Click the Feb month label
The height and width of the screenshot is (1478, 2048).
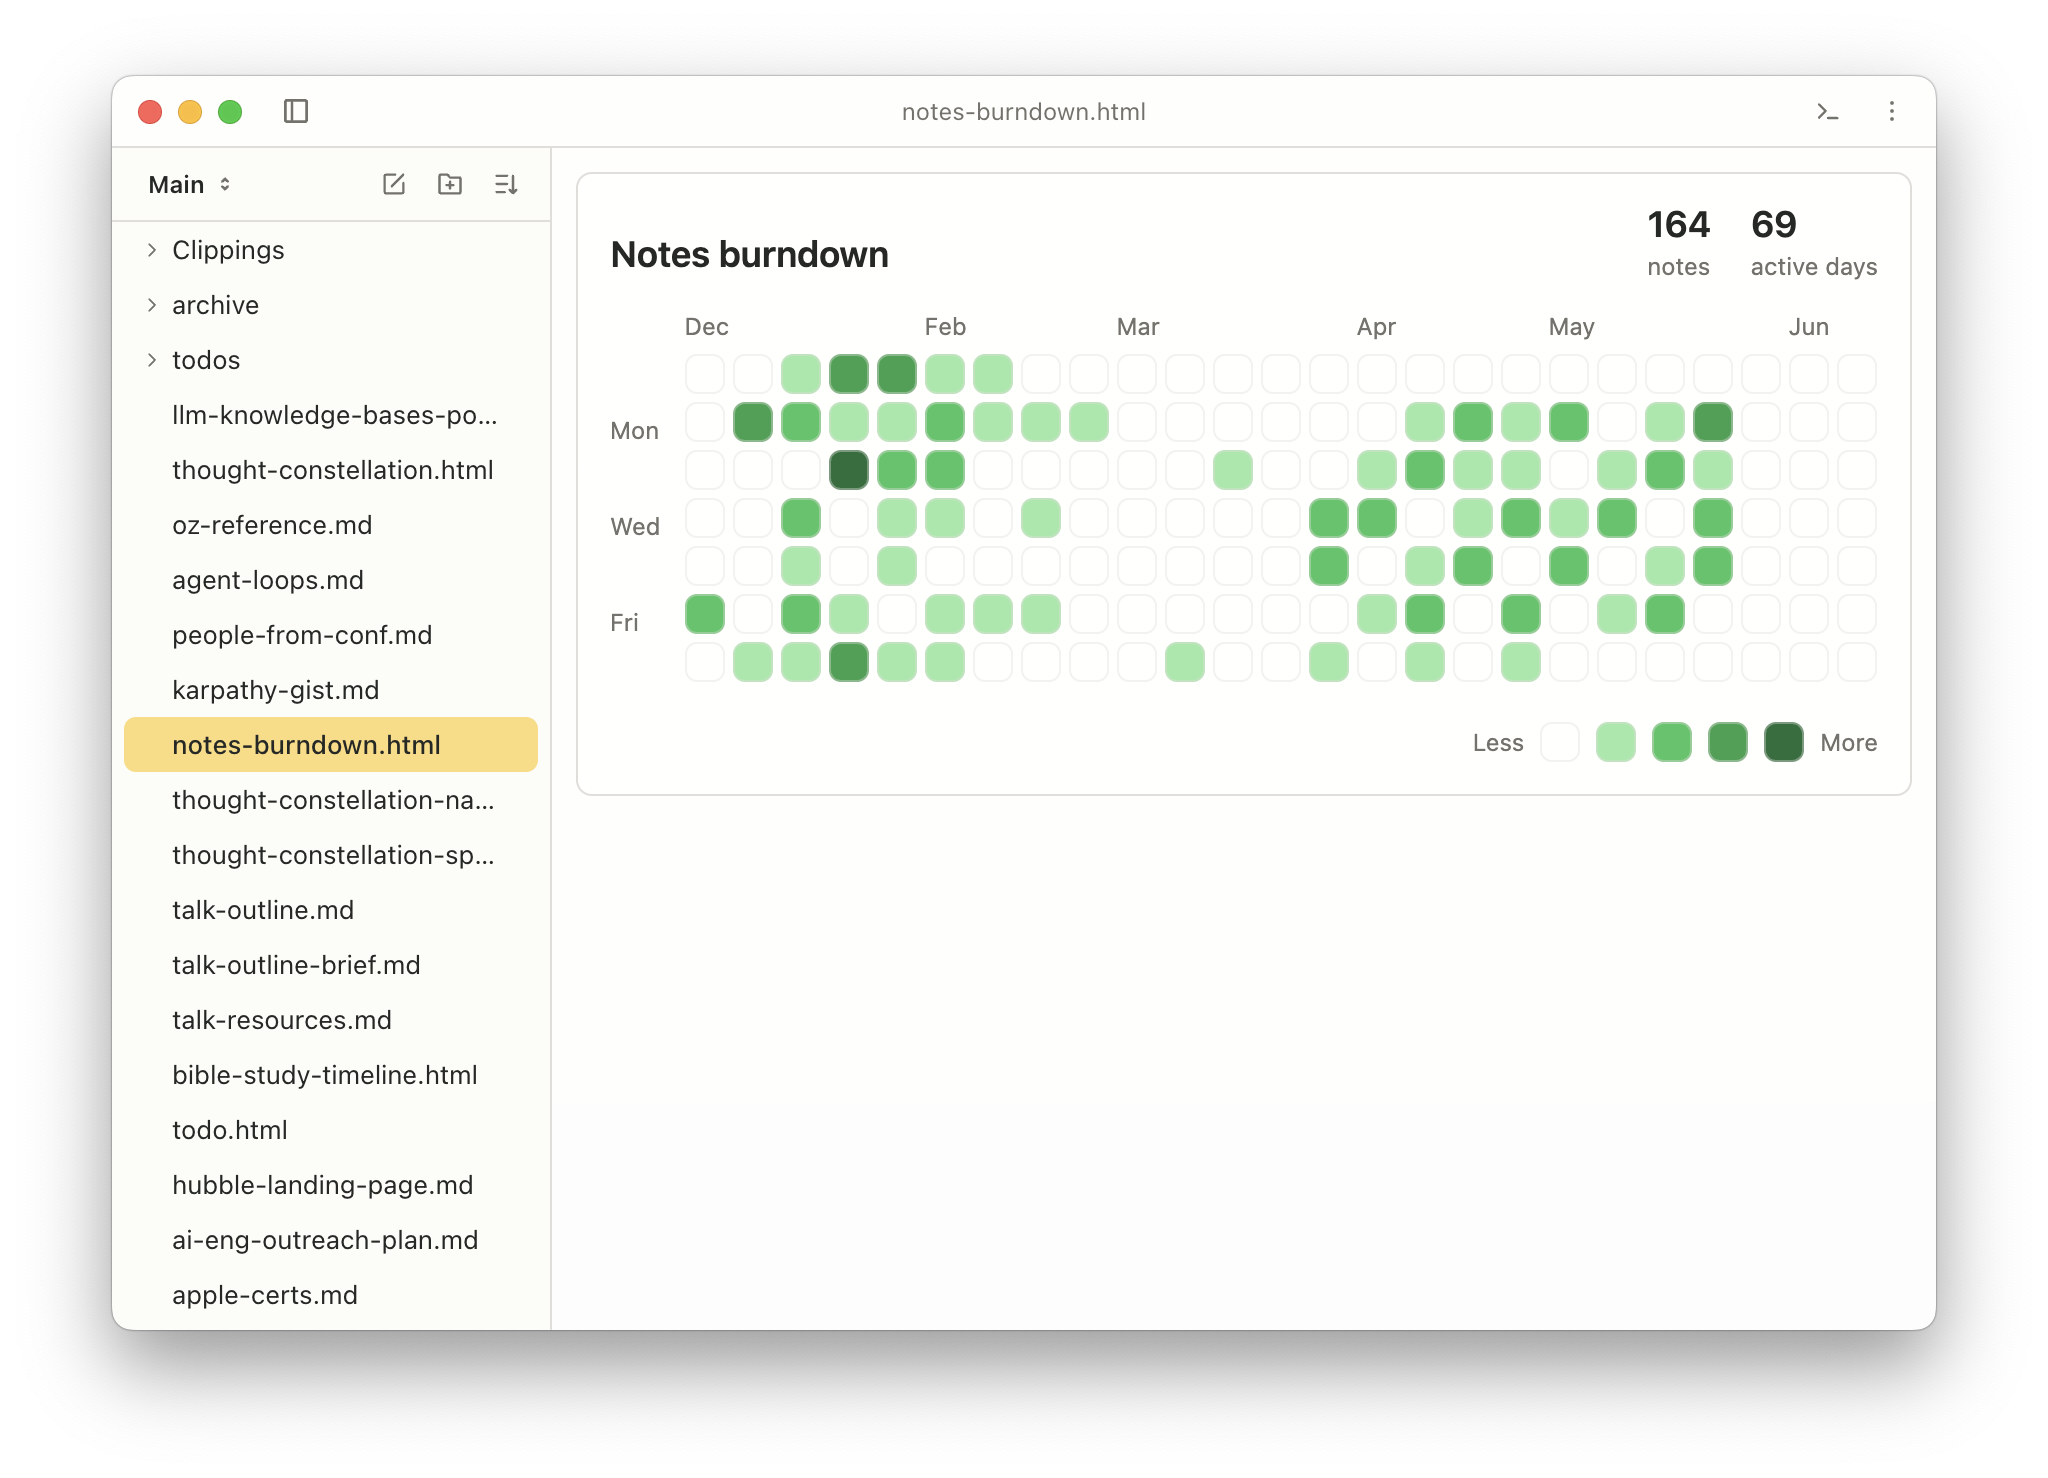[945, 327]
